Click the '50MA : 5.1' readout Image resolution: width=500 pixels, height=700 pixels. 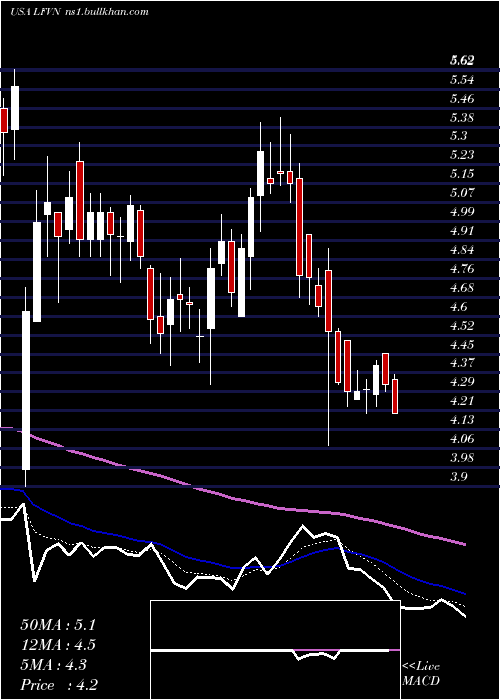click(x=58, y=625)
